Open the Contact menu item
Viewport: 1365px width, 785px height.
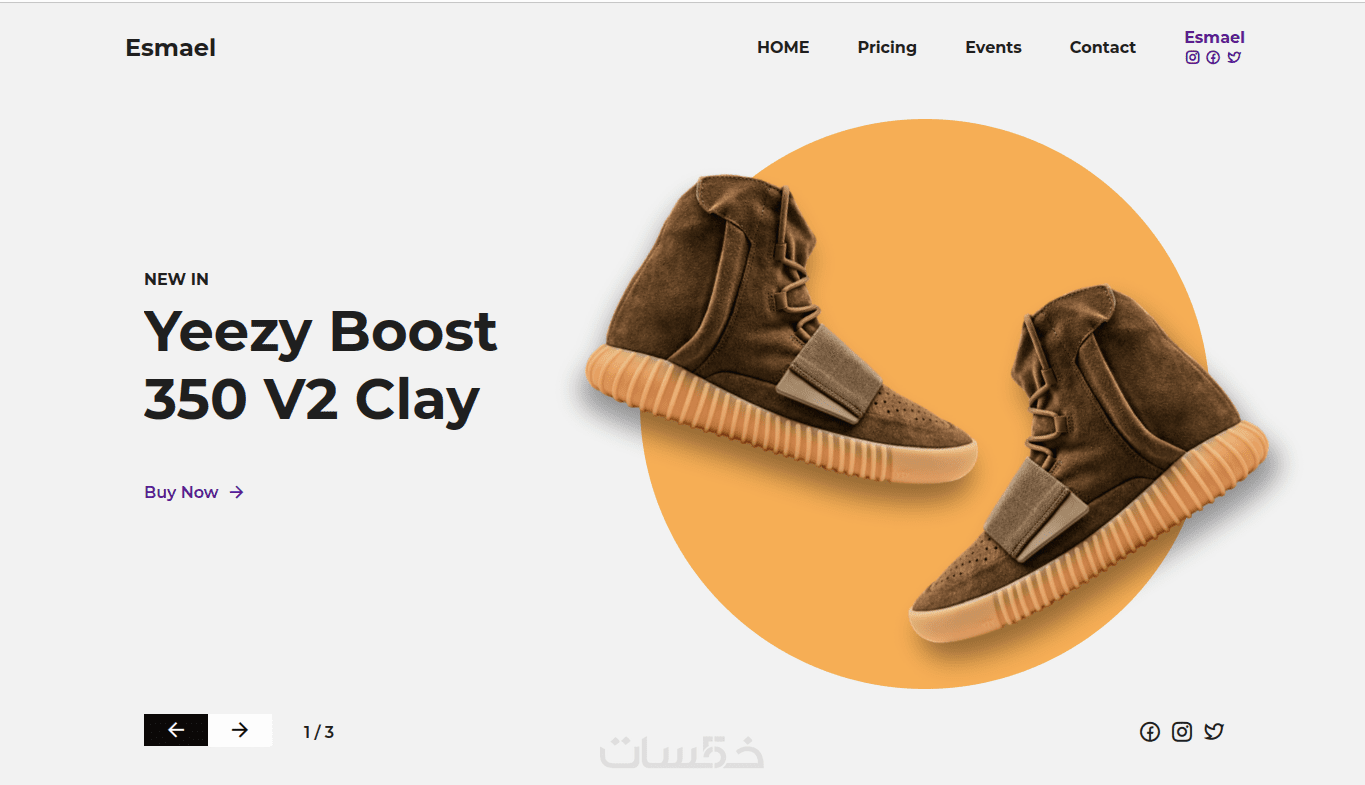click(1103, 47)
